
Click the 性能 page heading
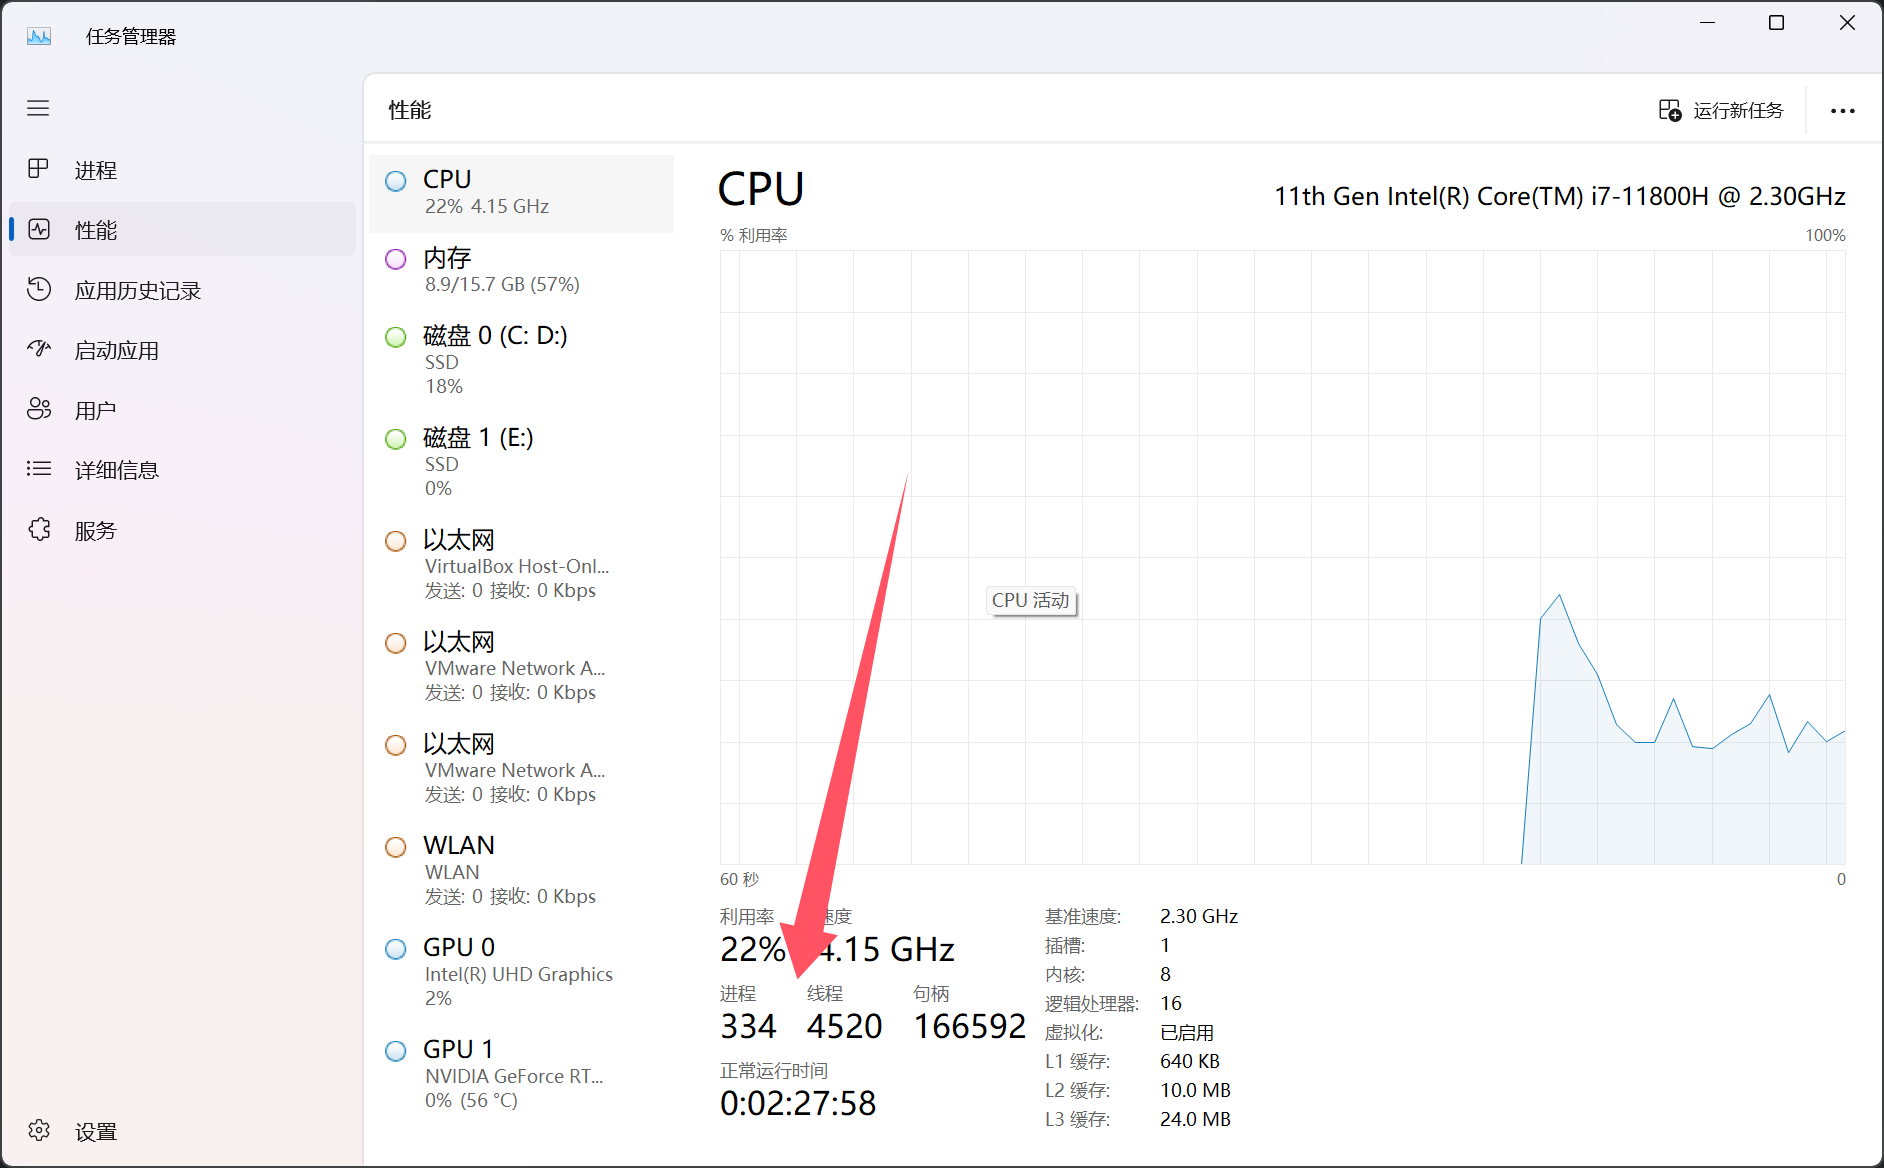tap(410, 110)
